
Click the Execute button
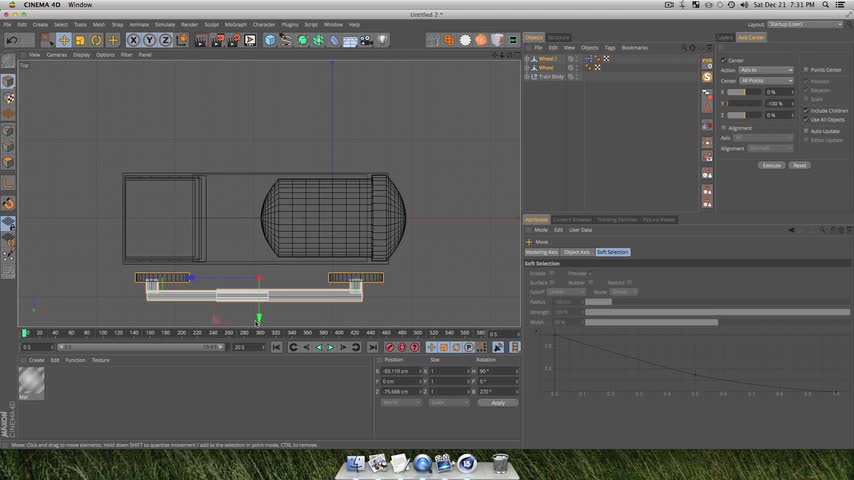(771, 165)
